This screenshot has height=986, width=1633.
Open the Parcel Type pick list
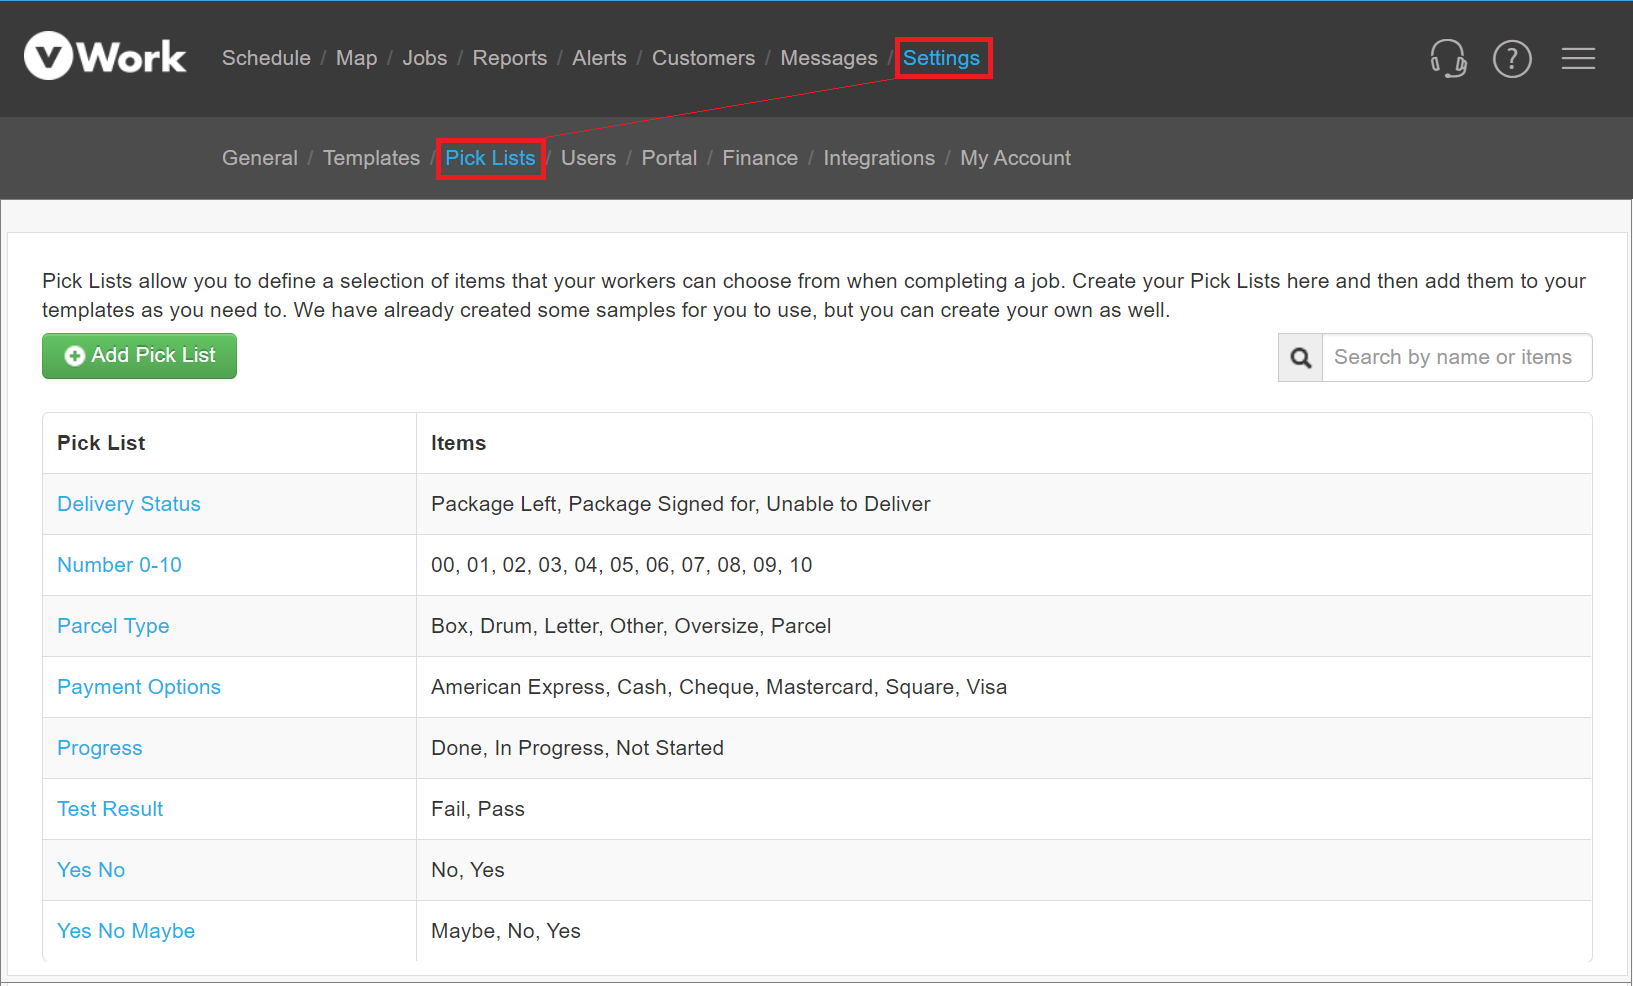[113, 626]
